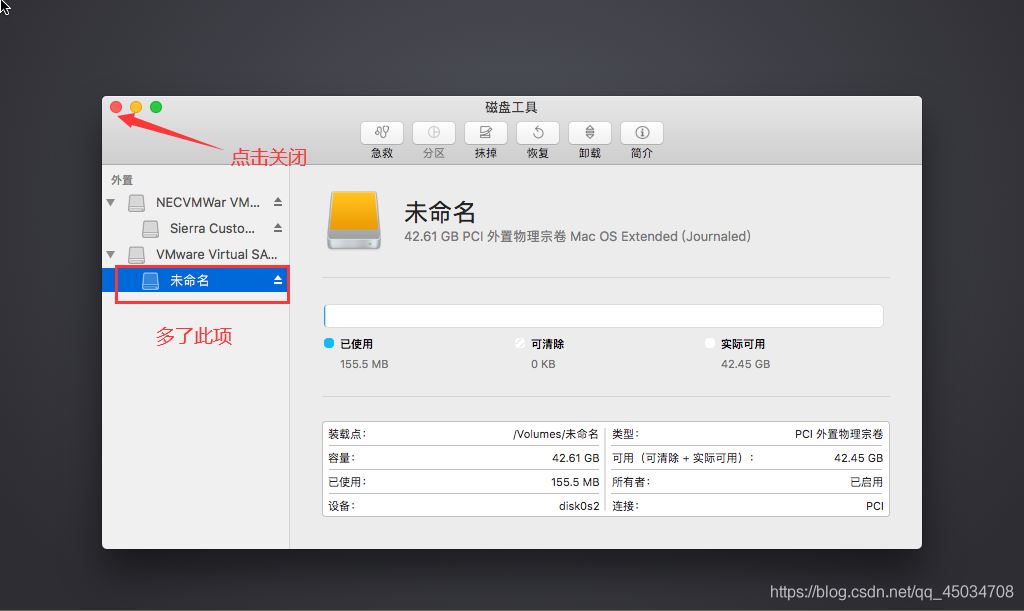The width and height of the screenshot is (1024, 611).
Task: Click the disk usage bar
Action: point(603,316)
